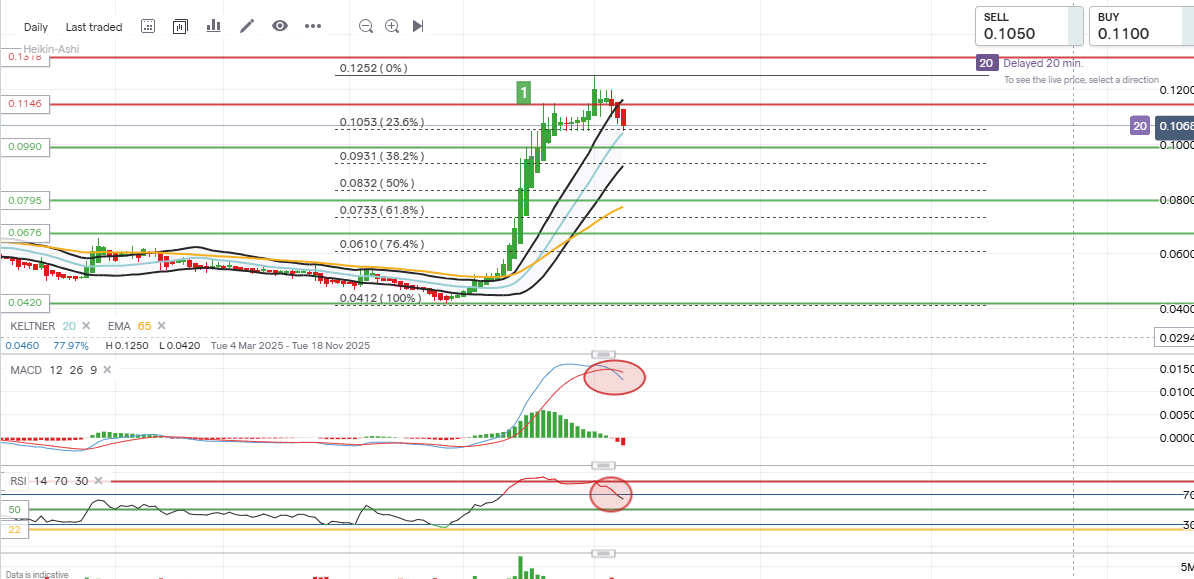Screen dimensions: 1194x579
Task: Open the RSI indicator settings label
Action: (x=18, y=481)
